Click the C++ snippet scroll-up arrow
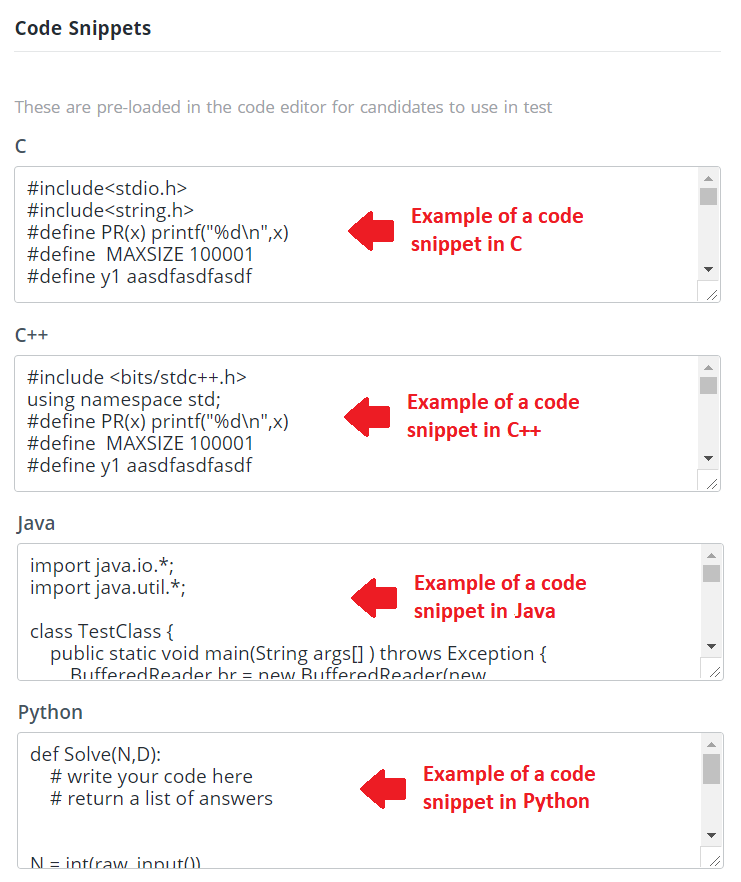The image size is (741, 882). [710, 367]
